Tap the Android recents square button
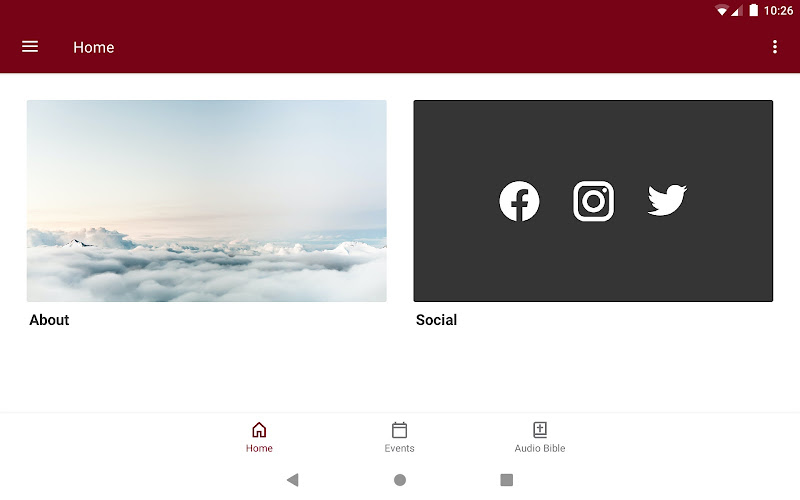The image size is (800, 500). tap(507, 480)
